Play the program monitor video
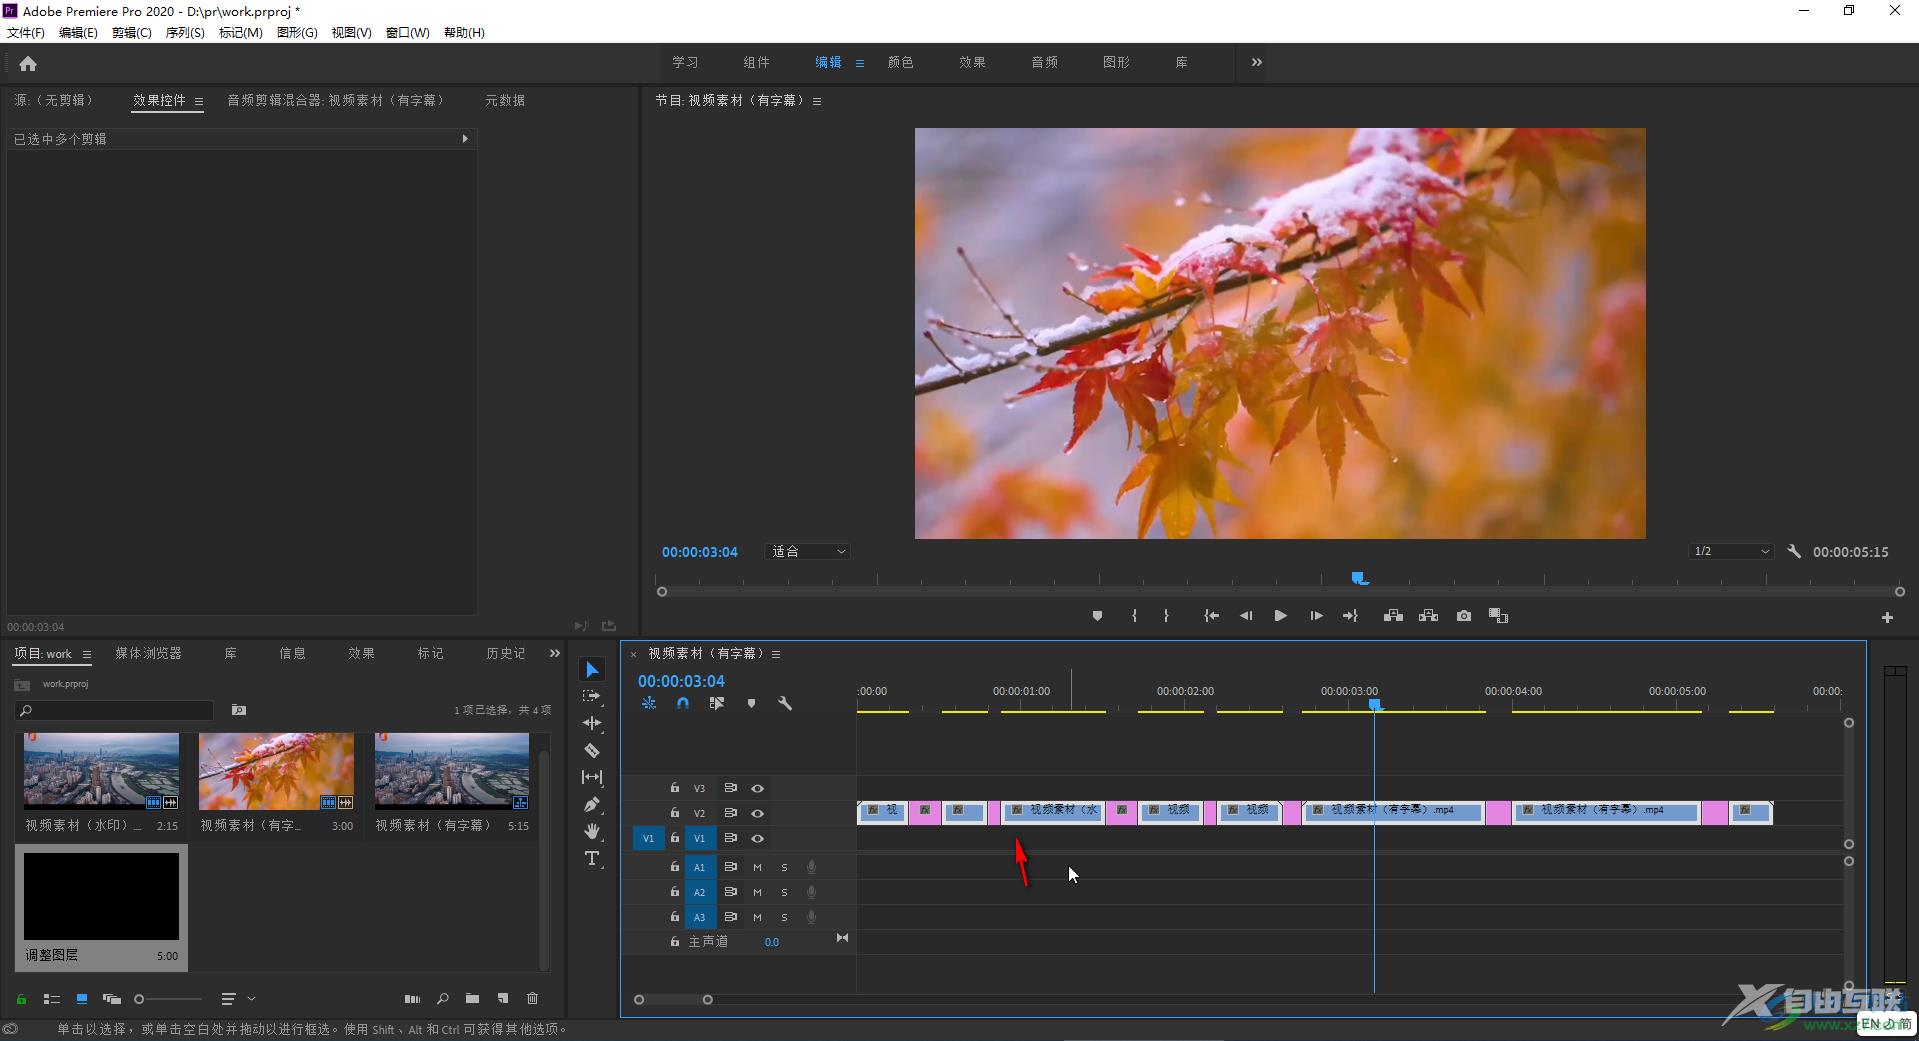The image size is (1919, 1041). point(1280,616)
